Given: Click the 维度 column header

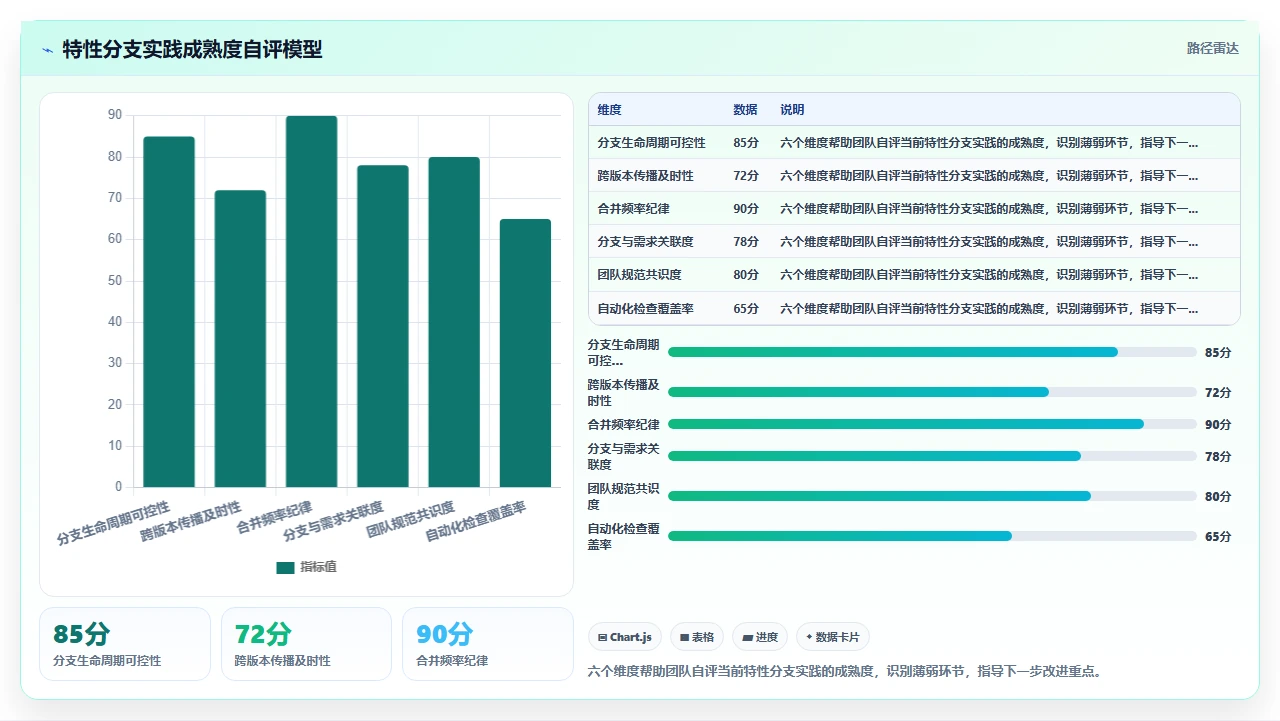Looking at the screenshot, I should pos(609,110).
